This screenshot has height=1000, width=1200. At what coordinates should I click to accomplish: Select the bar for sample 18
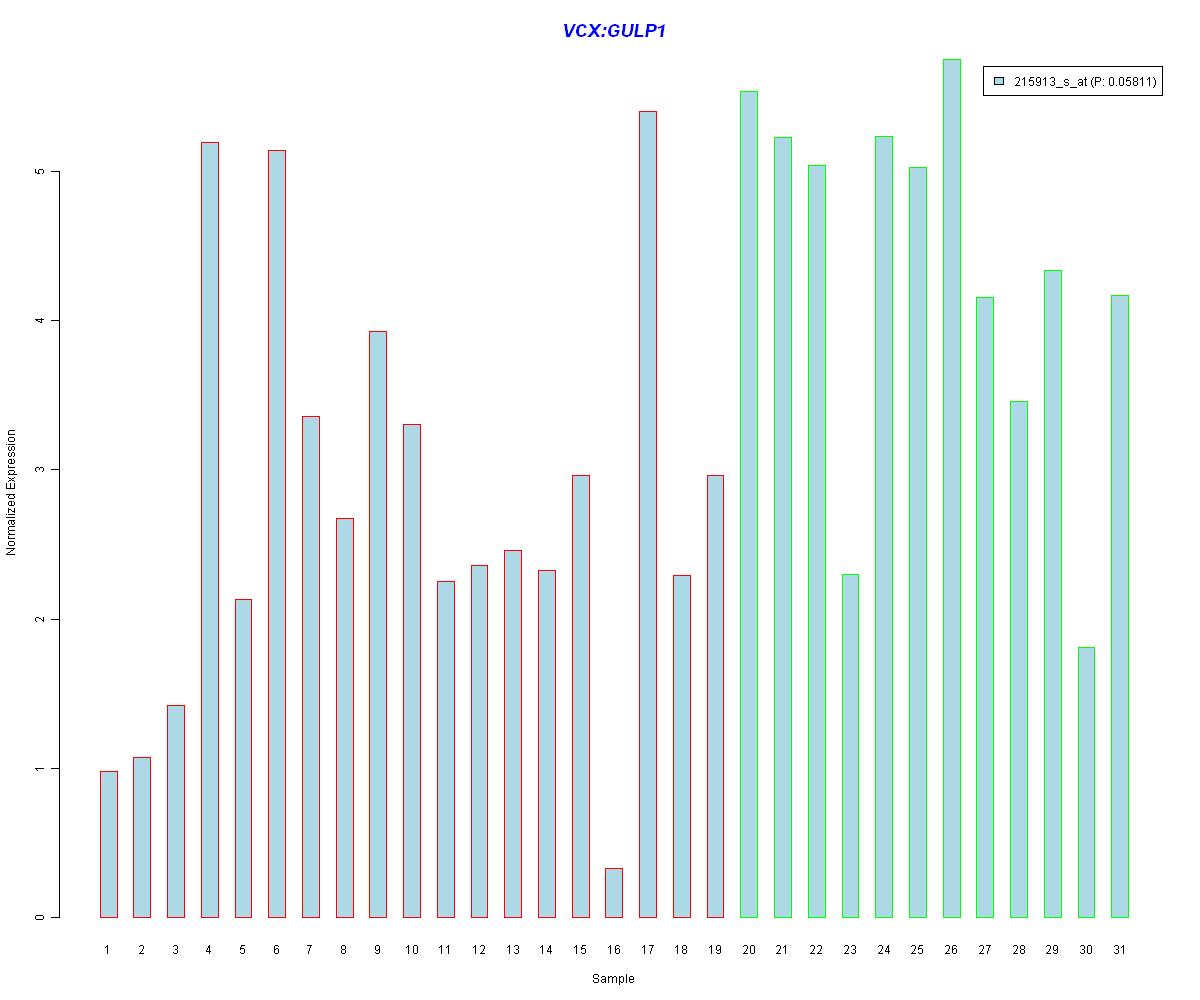[x=681, y=746]
